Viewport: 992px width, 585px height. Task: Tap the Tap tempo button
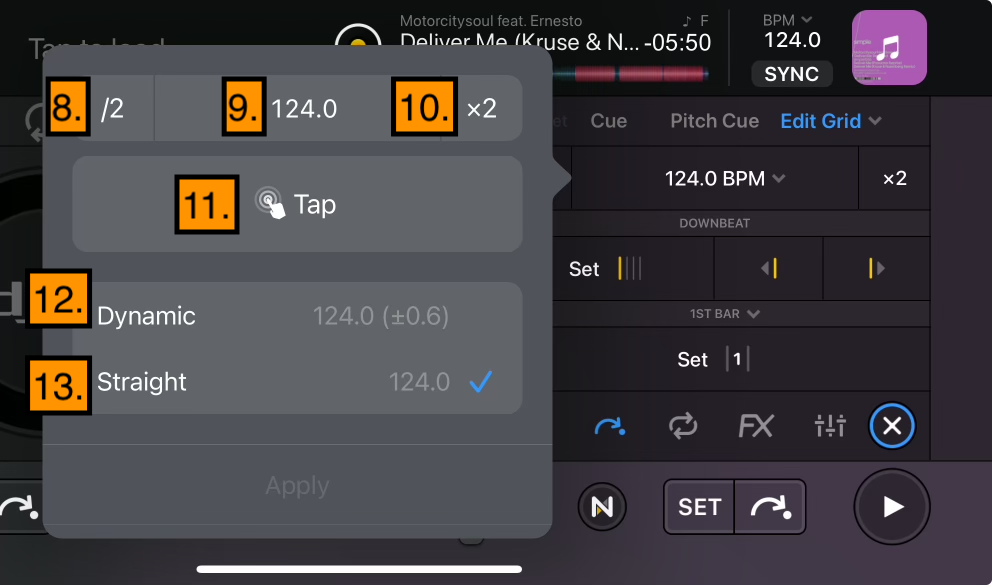[297, 204]
